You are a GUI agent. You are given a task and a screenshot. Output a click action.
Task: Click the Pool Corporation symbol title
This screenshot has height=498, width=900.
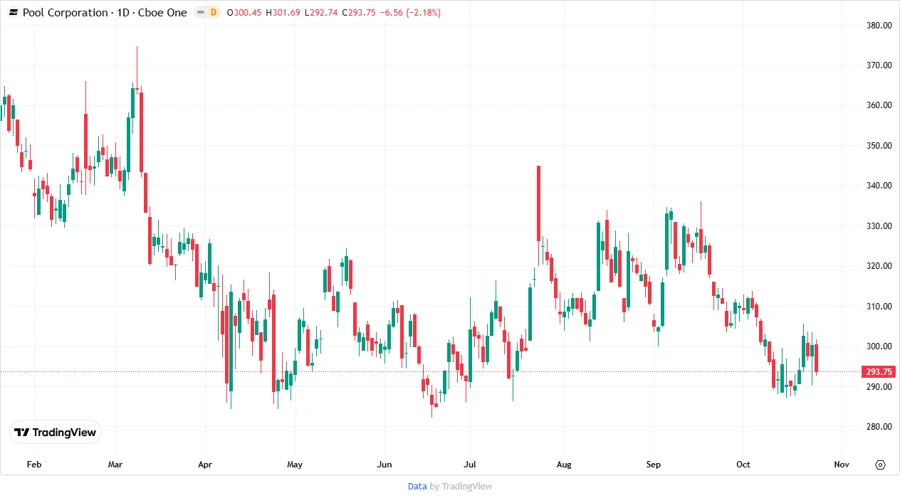tap(104, 12)
